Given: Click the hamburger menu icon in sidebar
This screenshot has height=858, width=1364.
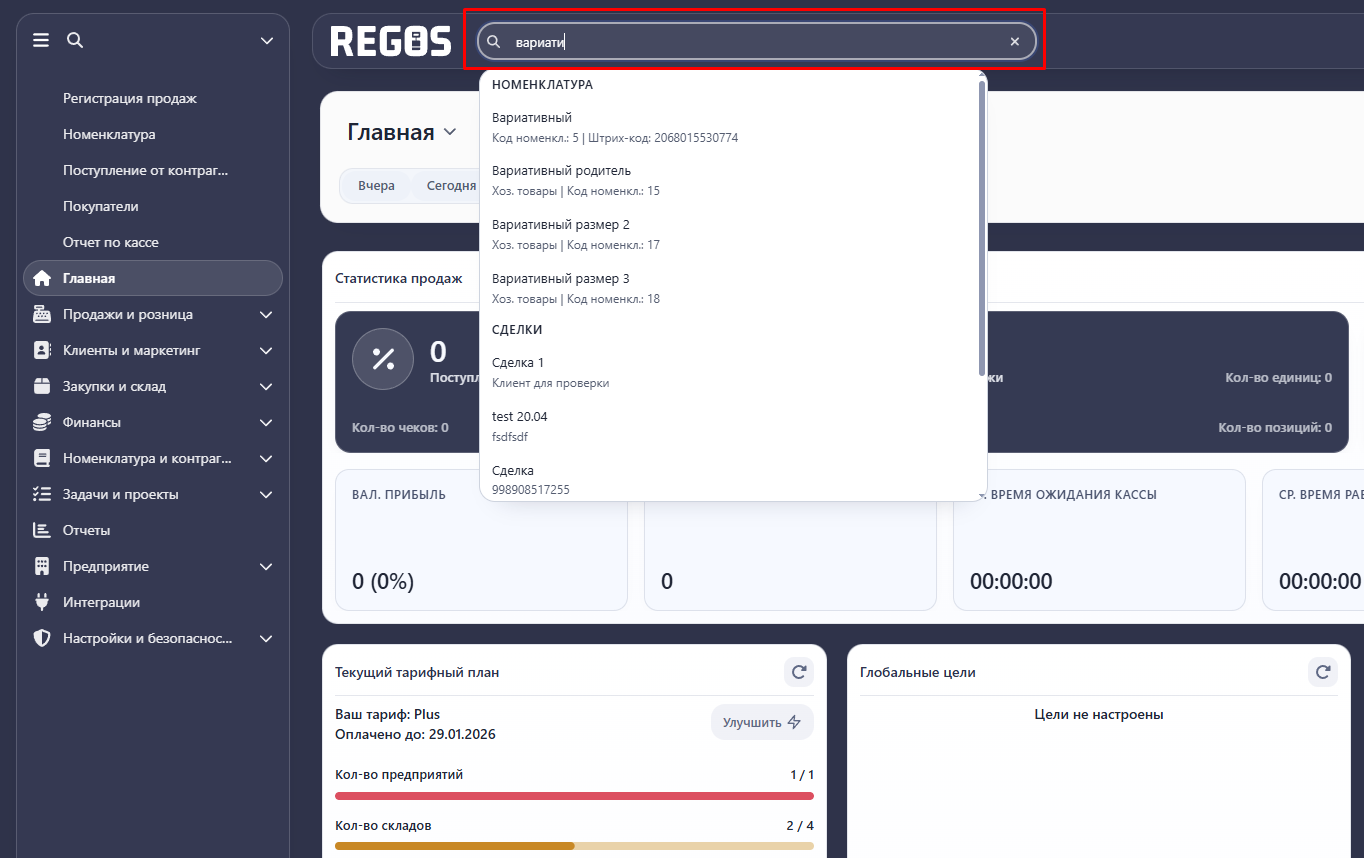Looking at the screenshot, I should [41, 41].
